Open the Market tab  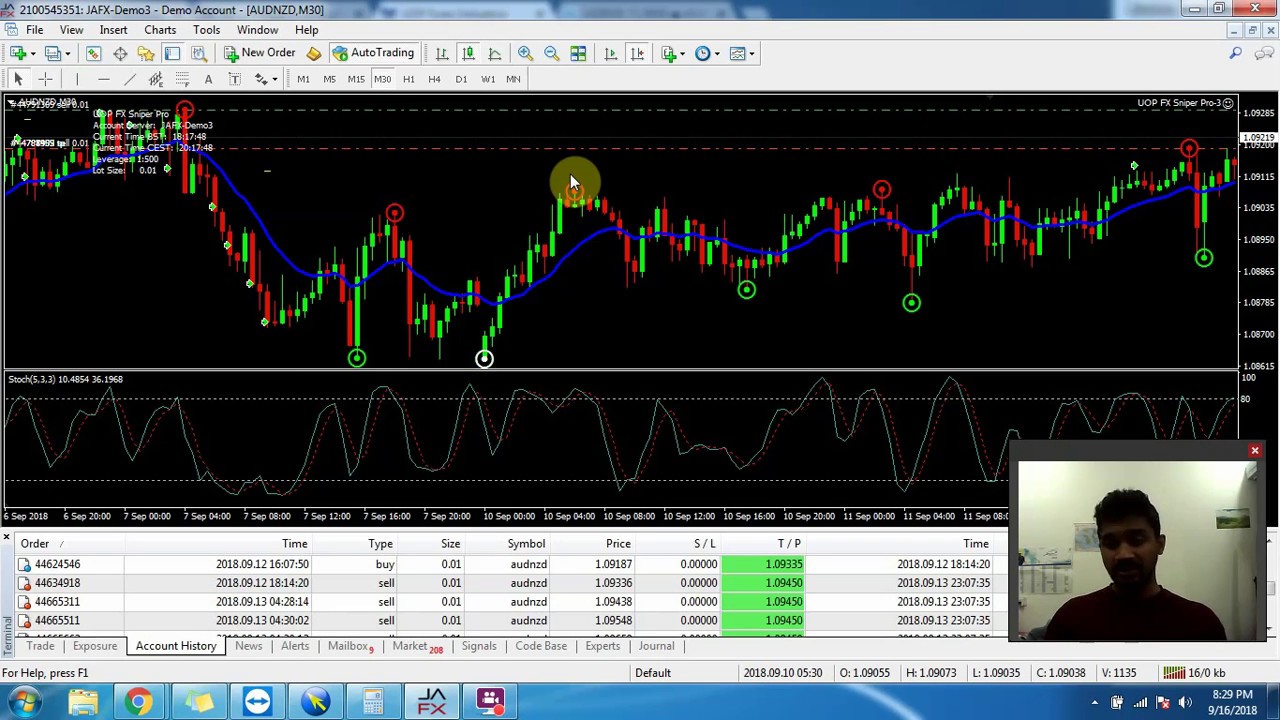(x=417, y=646)
